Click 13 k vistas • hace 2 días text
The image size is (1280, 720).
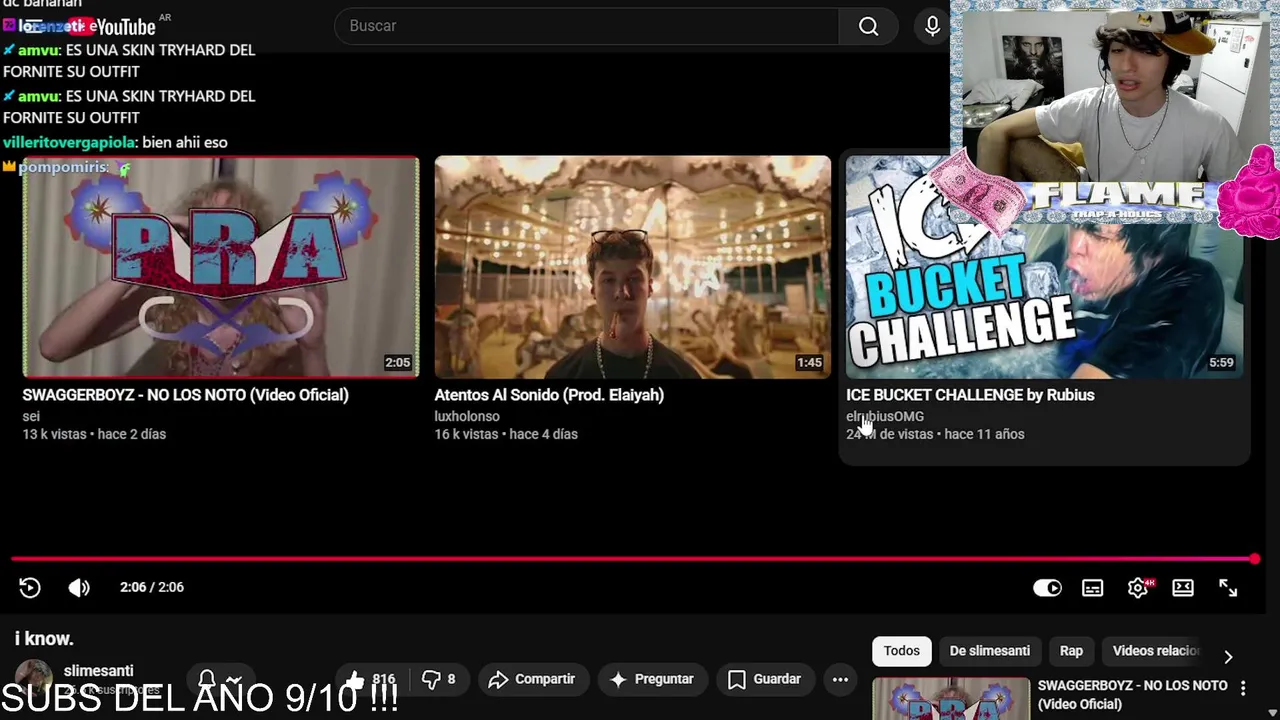pos(94,434)
